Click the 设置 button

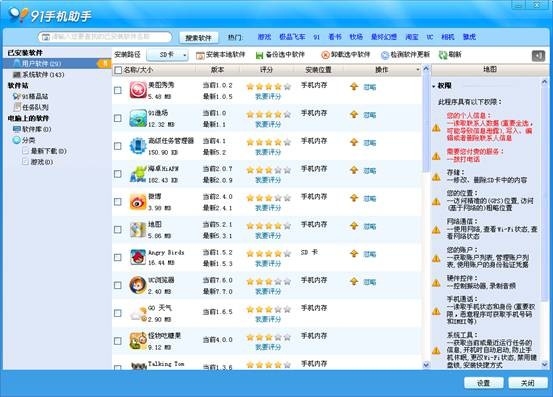pyautogui.click(x=484, y=383)
